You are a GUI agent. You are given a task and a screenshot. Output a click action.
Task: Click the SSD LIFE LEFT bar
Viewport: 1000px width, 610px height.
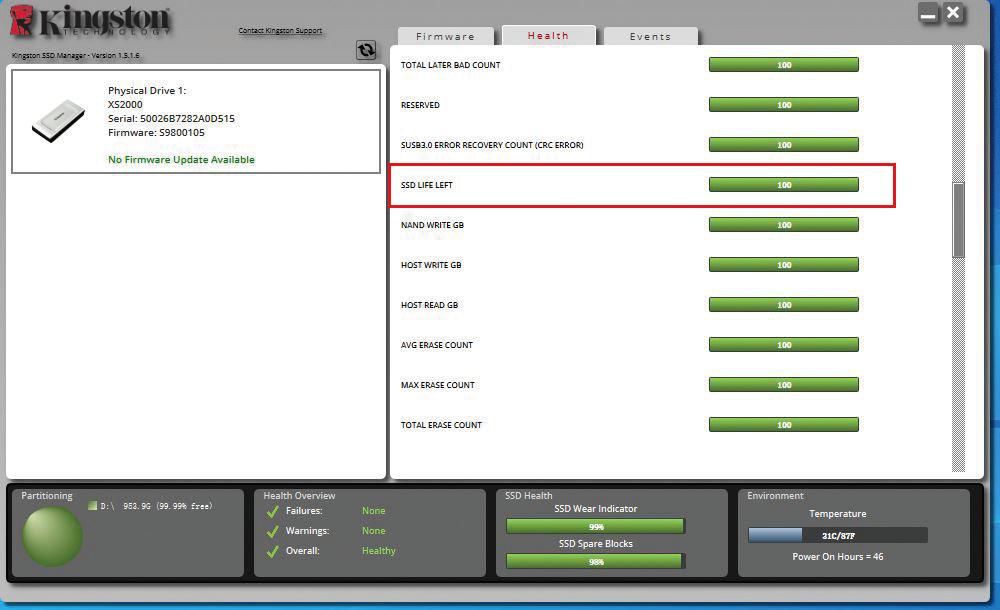pyautogui.click(x=784, y=184)
